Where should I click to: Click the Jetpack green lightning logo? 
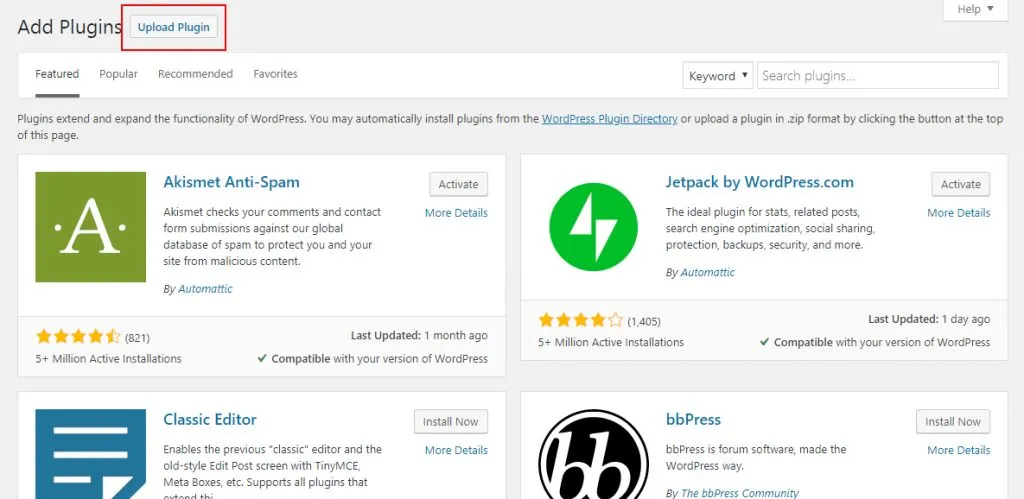[594, 227]
